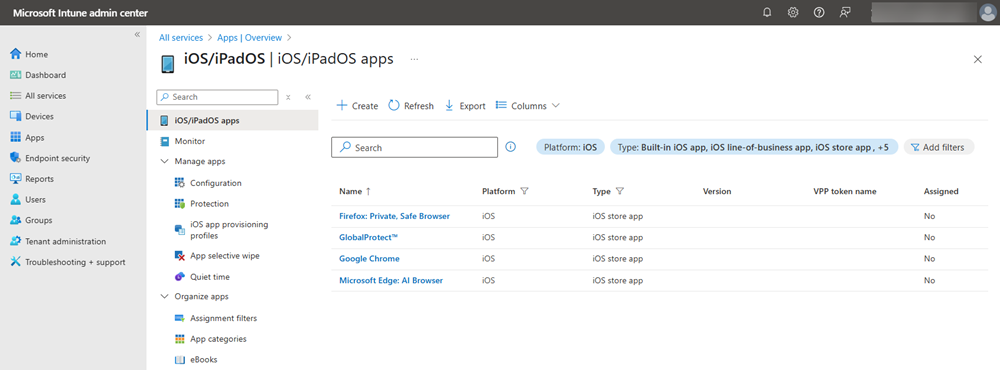Viewport: 1000px width, 370px height.
Task: Open Configuration under Manage apps
Action: [216, 183]
